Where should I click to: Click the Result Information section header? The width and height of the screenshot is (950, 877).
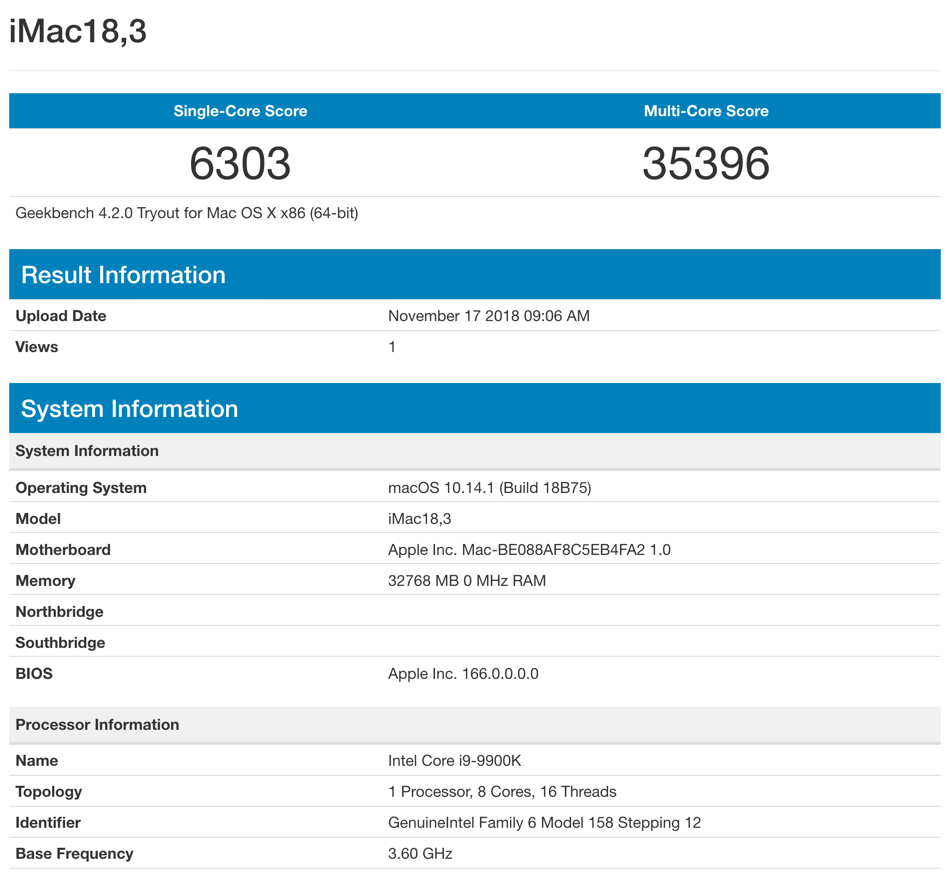[123, 275]
